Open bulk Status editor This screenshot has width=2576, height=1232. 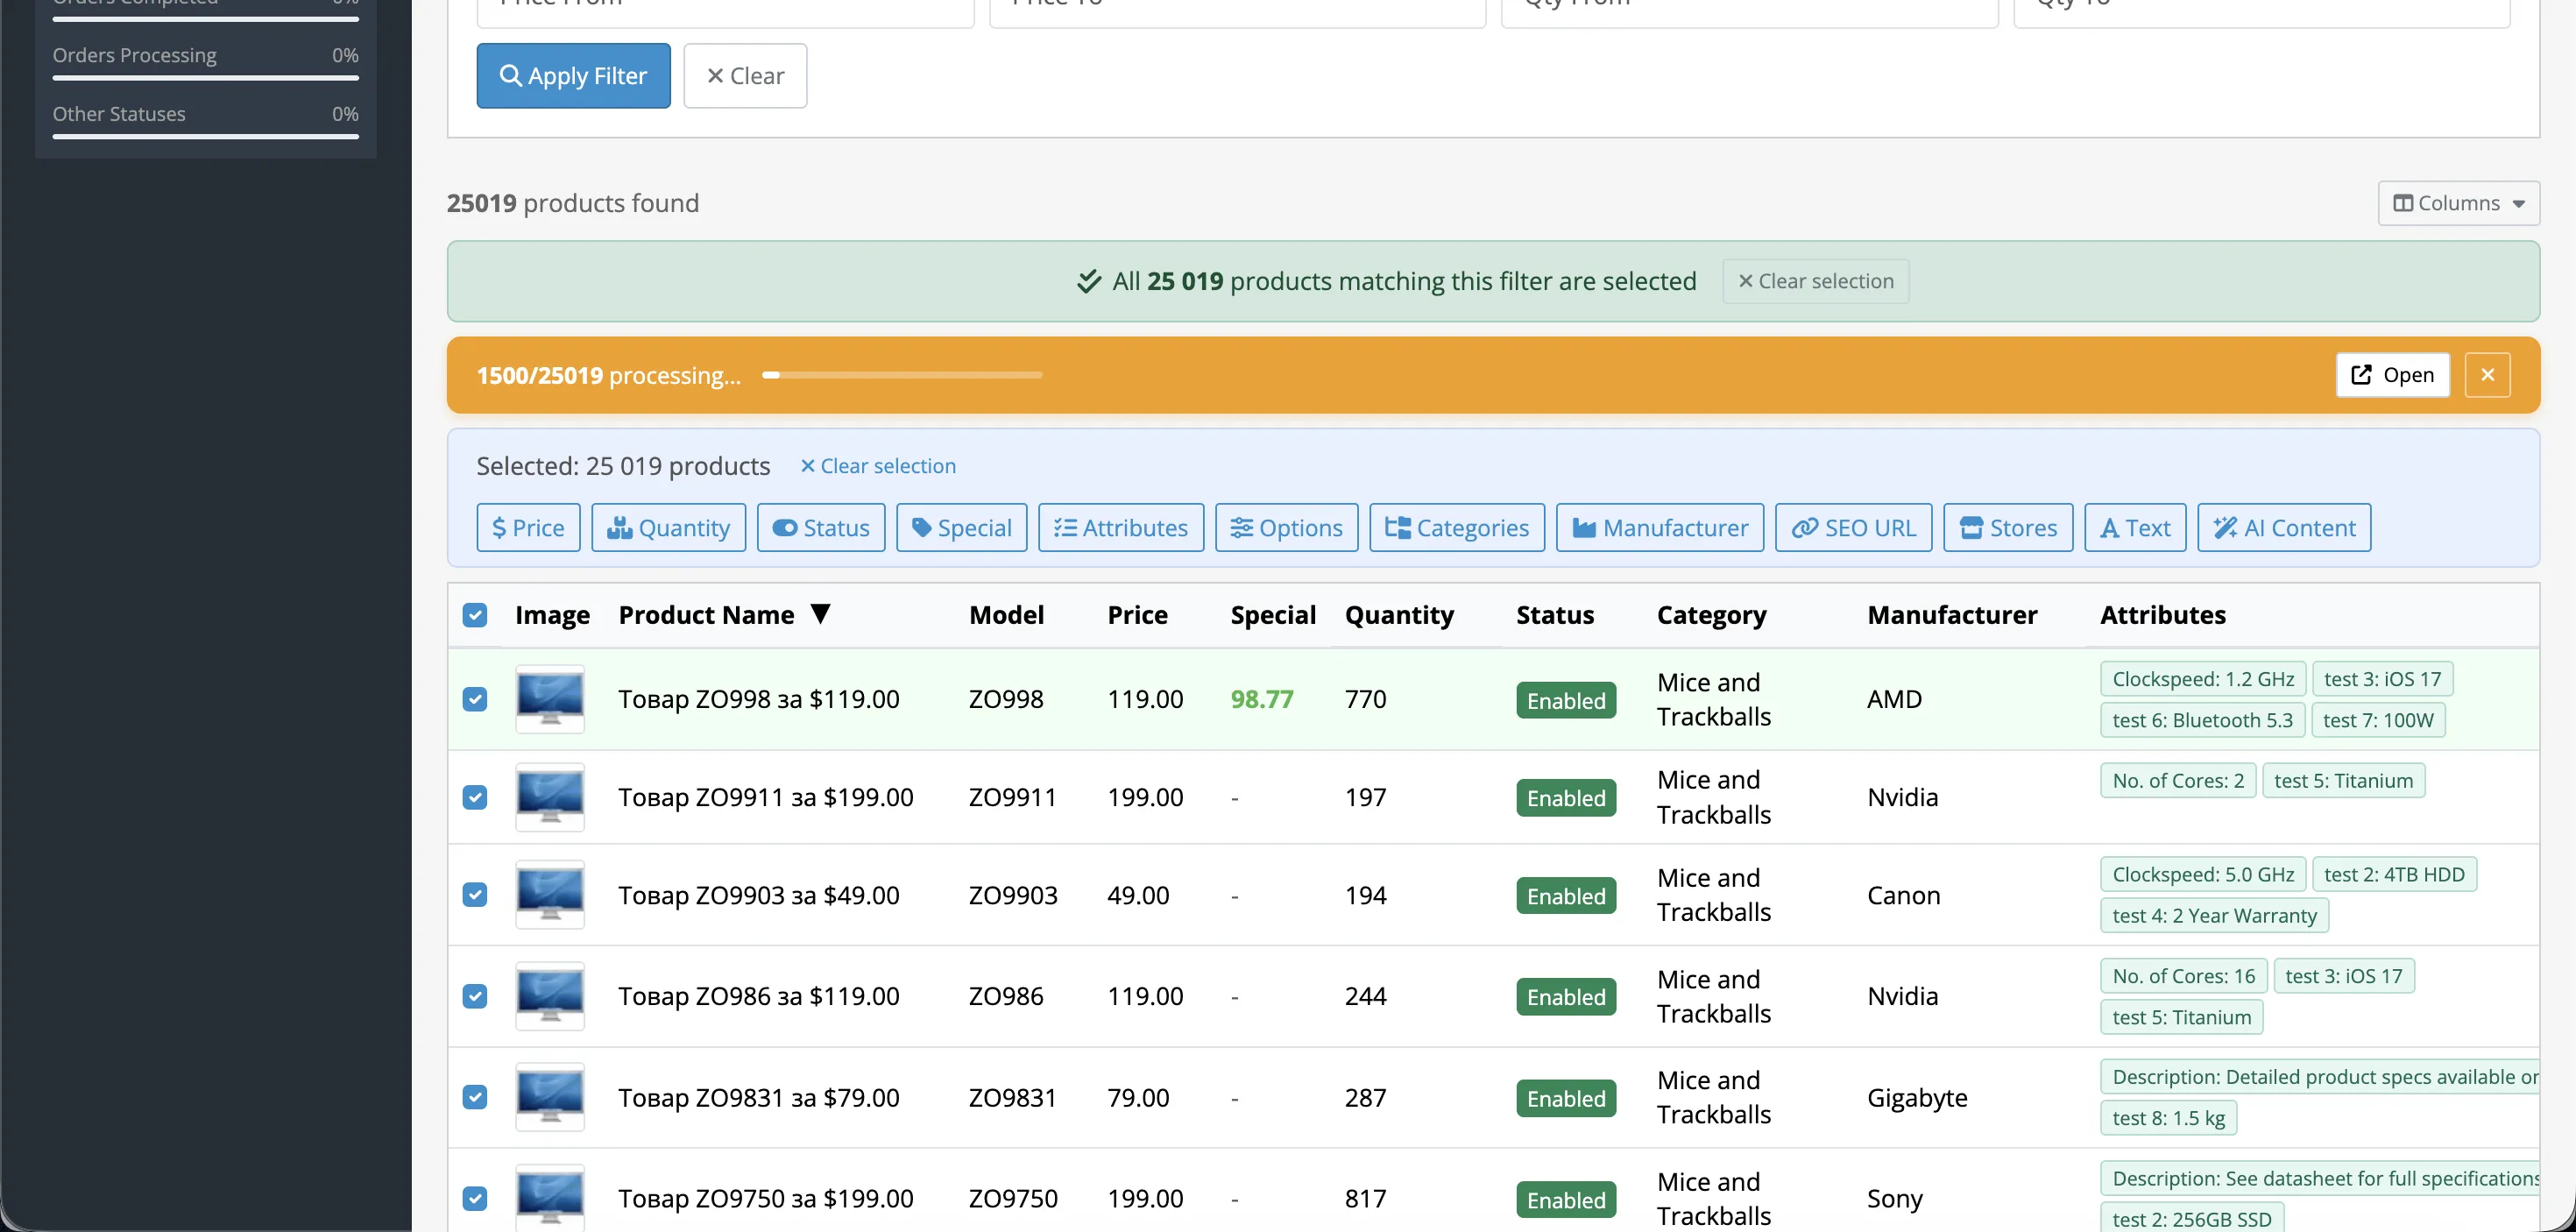(x=821, y=527)
